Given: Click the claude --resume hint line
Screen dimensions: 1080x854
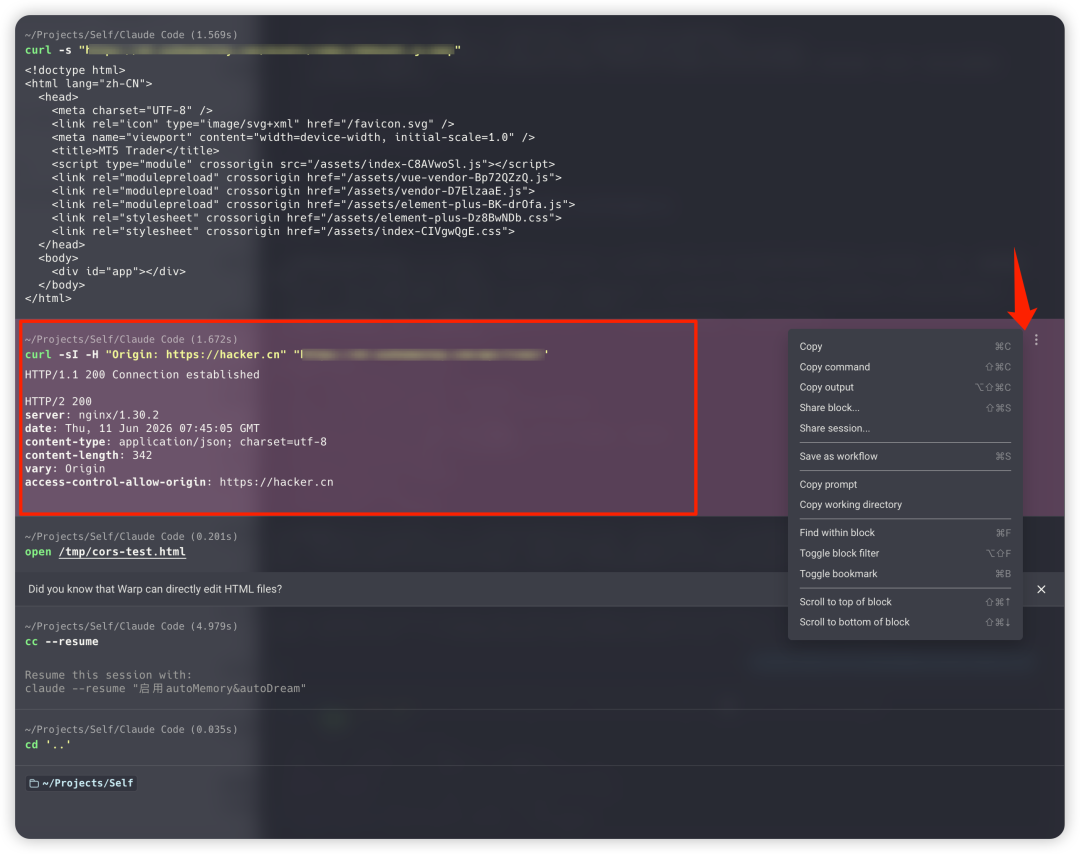Looking at the screenshot, I should point(165,689).
